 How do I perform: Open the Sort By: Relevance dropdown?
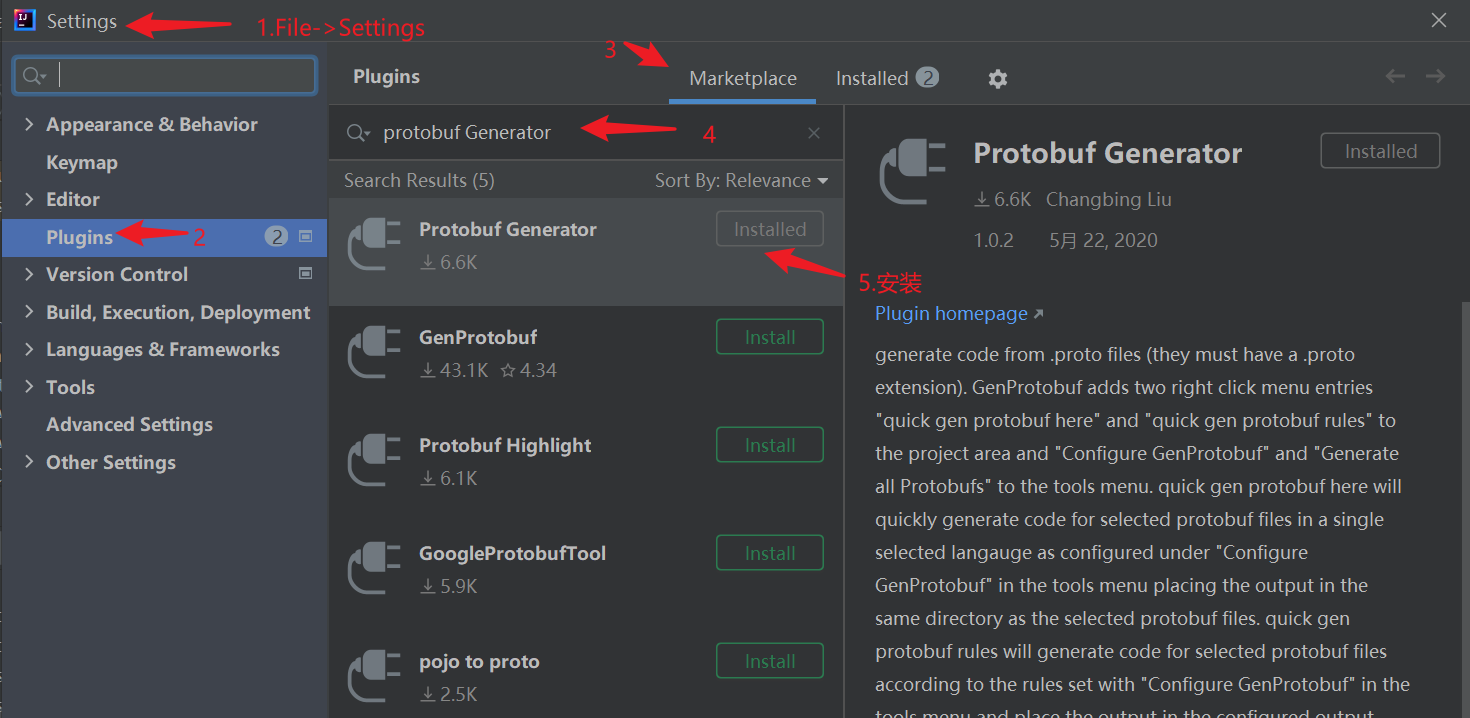click(x=742, y=180)
